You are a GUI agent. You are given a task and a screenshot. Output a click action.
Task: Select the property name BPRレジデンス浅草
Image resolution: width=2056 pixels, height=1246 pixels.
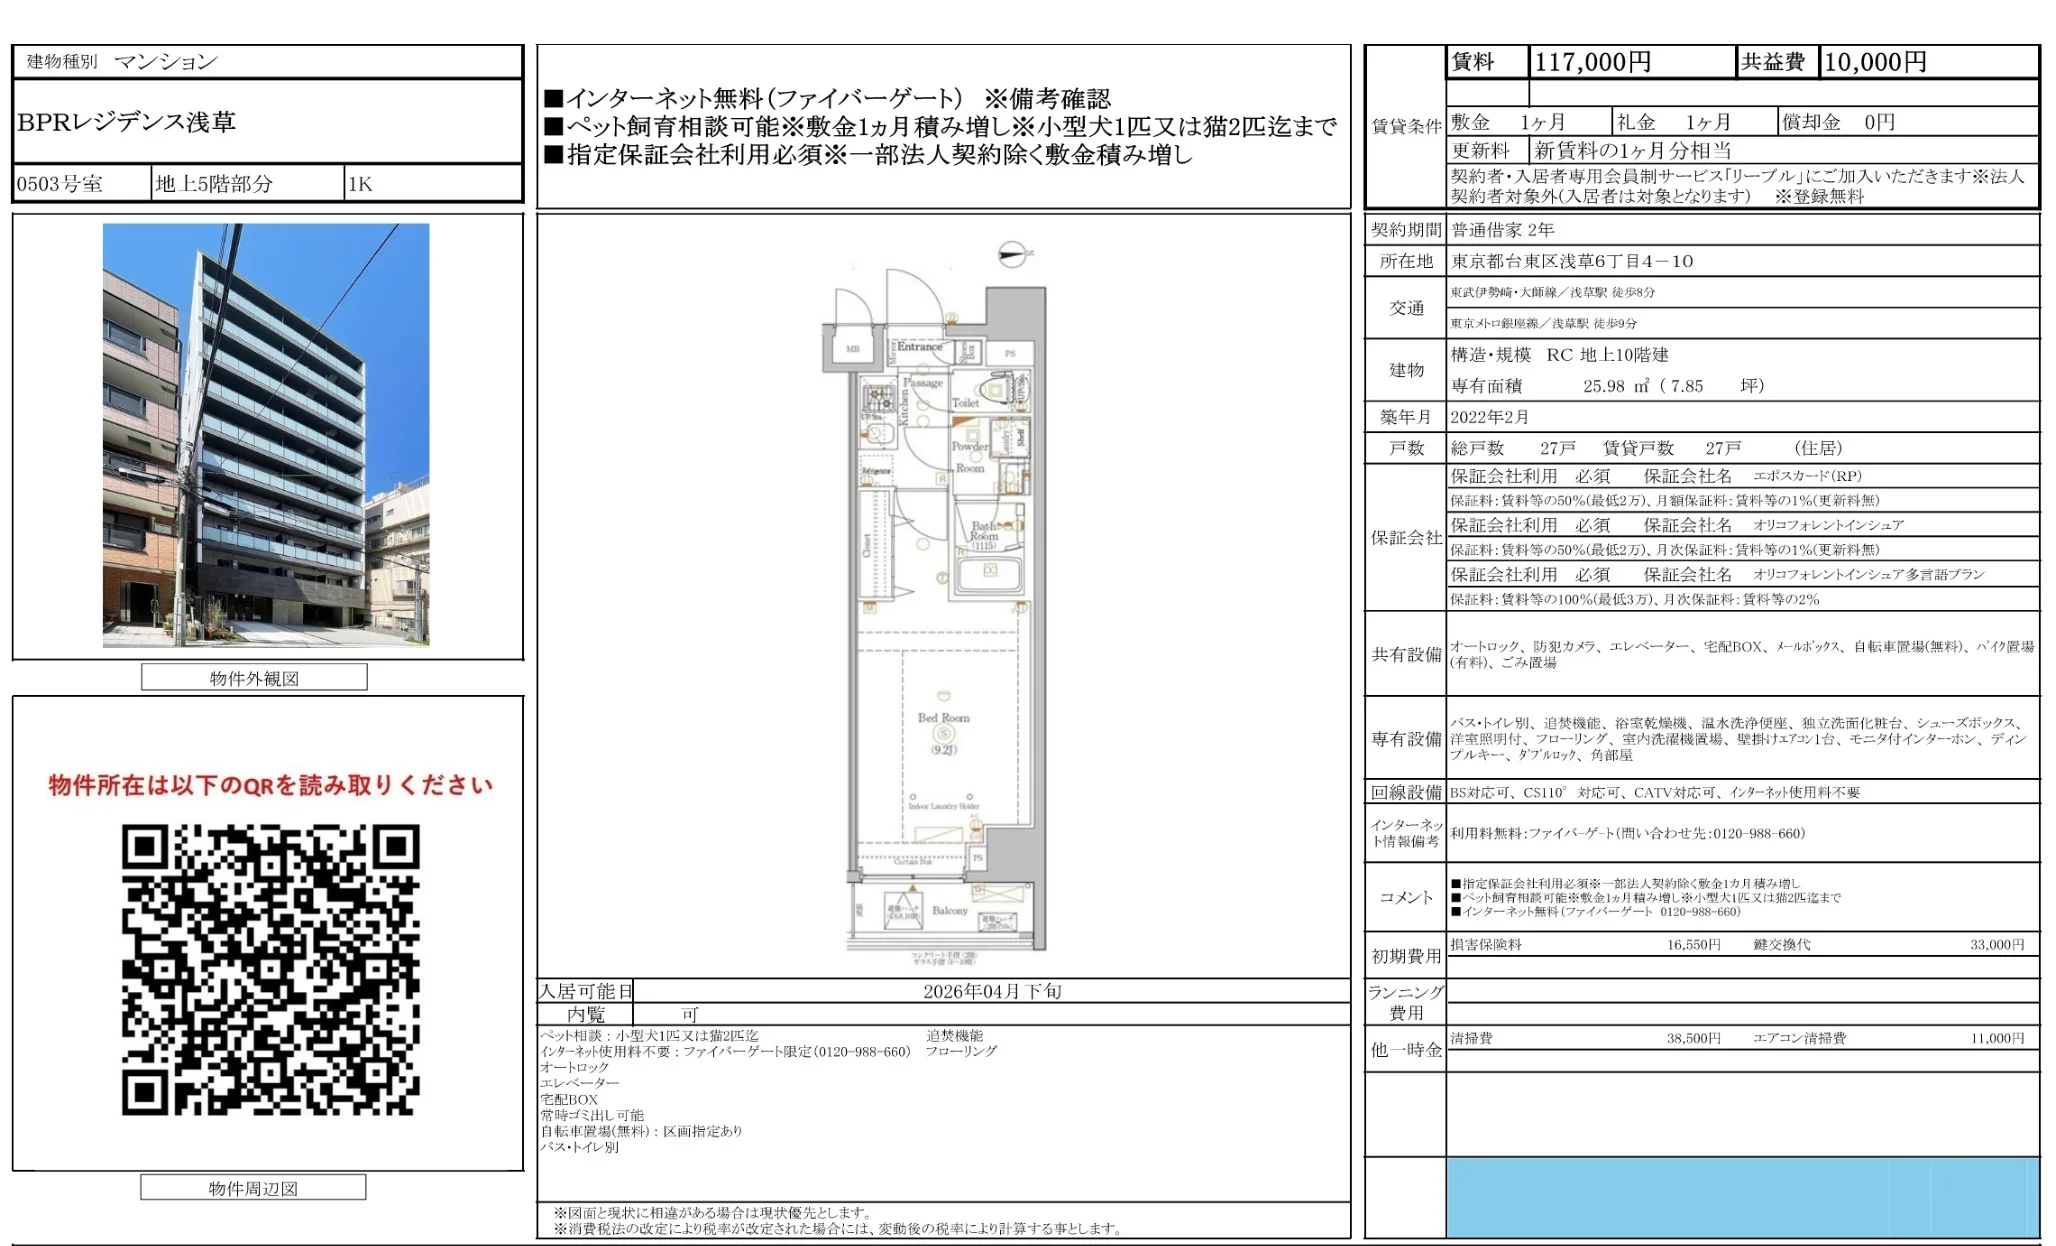pos(126,122)
